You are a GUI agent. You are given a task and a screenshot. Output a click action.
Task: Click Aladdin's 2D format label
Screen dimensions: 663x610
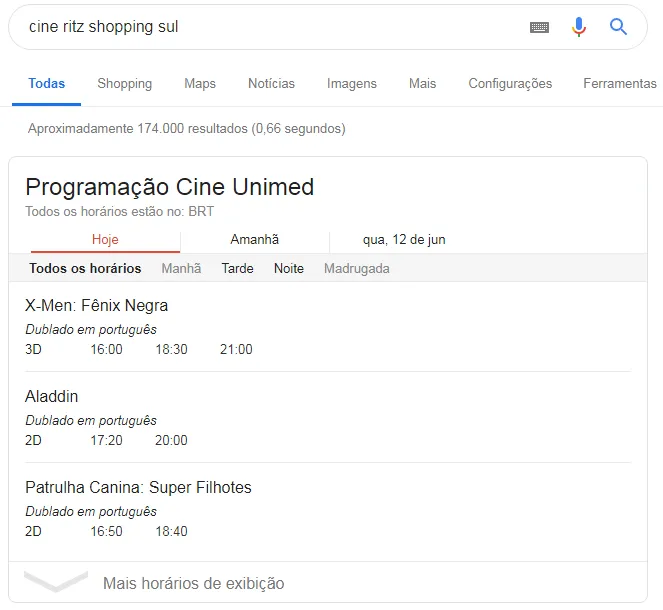coord(33,440)
